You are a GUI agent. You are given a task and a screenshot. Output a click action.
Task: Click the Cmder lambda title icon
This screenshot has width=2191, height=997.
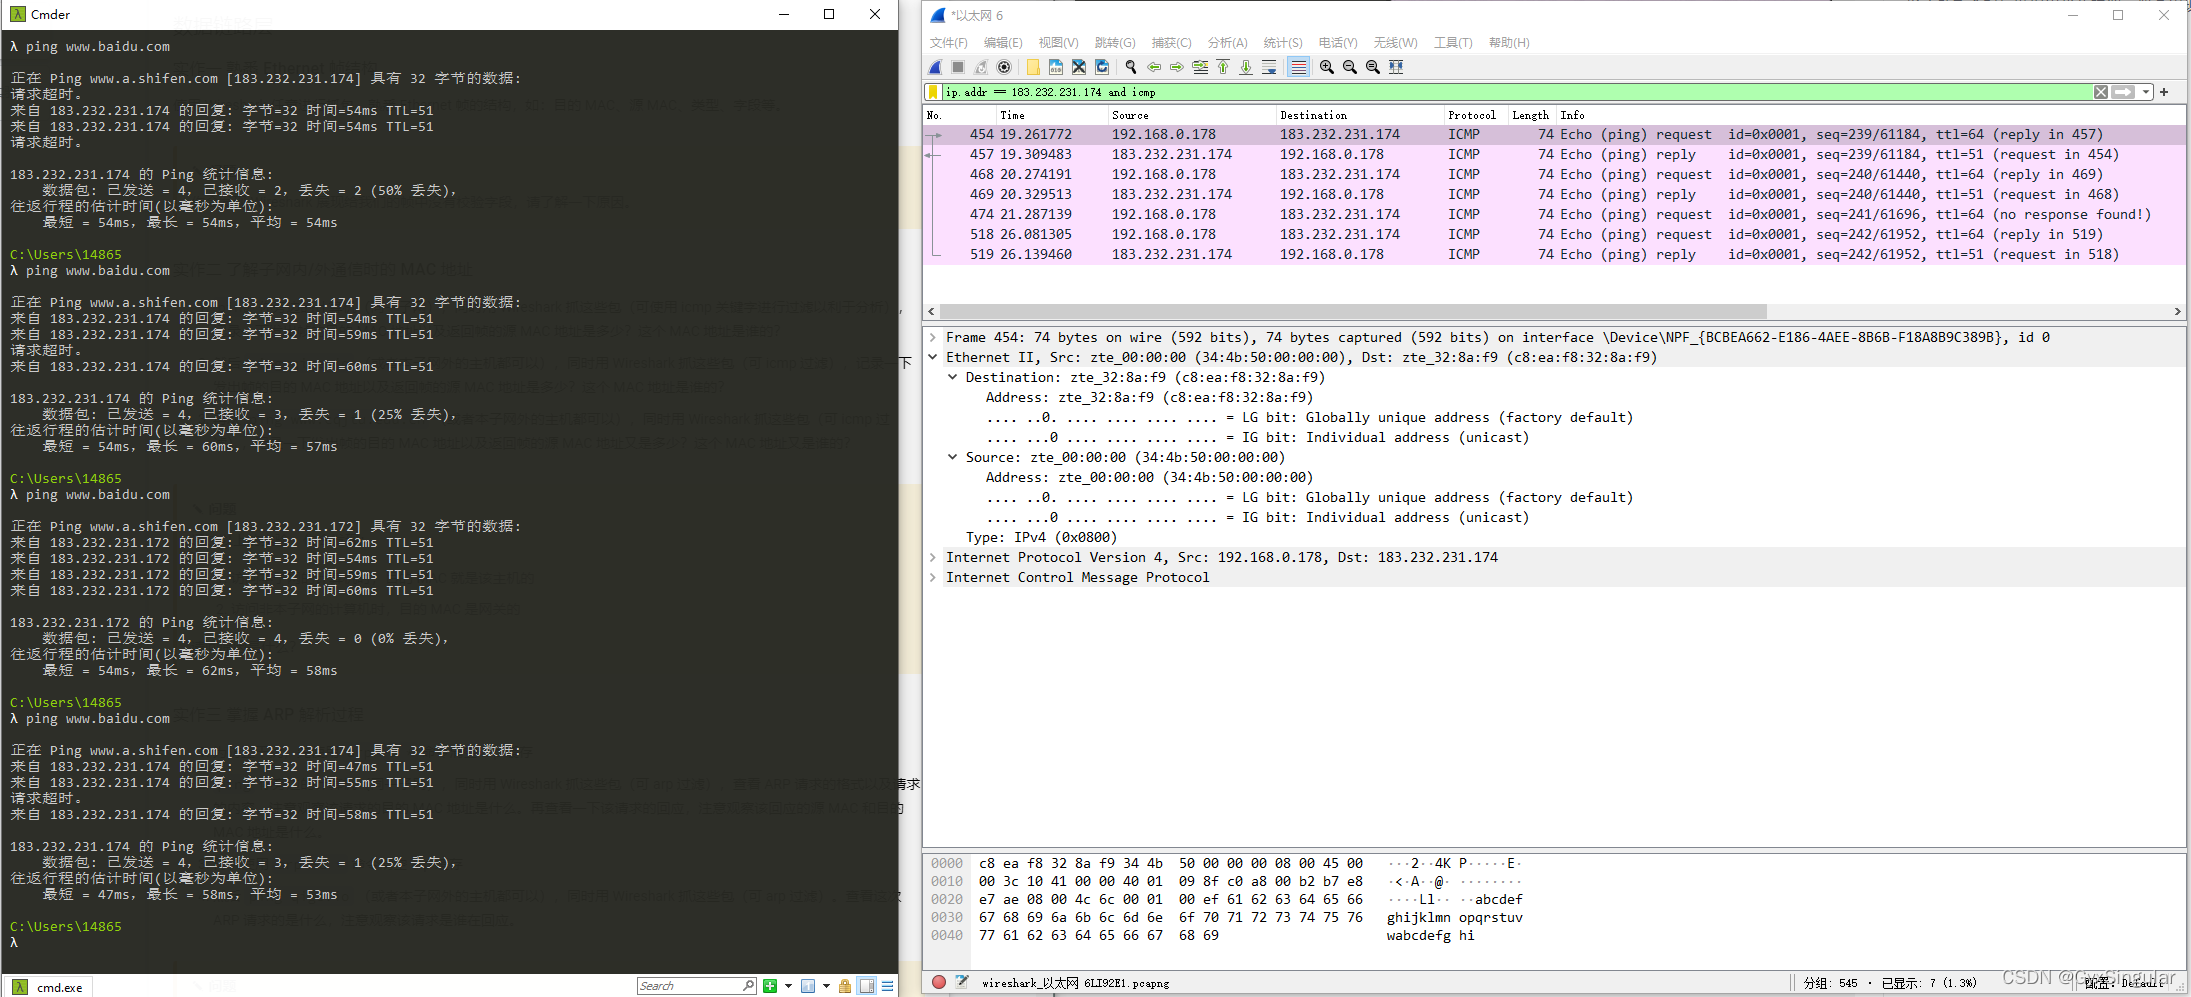tap(18, 14)
